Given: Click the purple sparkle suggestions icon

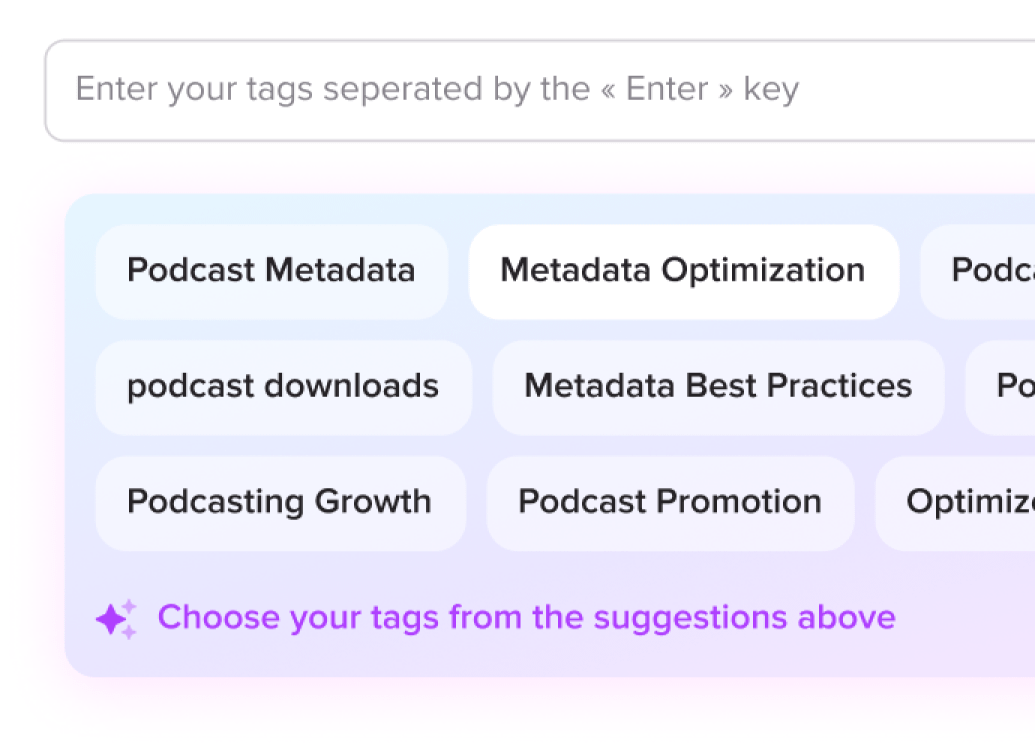Looking at the screenshot, I should (x=116, y=620).
